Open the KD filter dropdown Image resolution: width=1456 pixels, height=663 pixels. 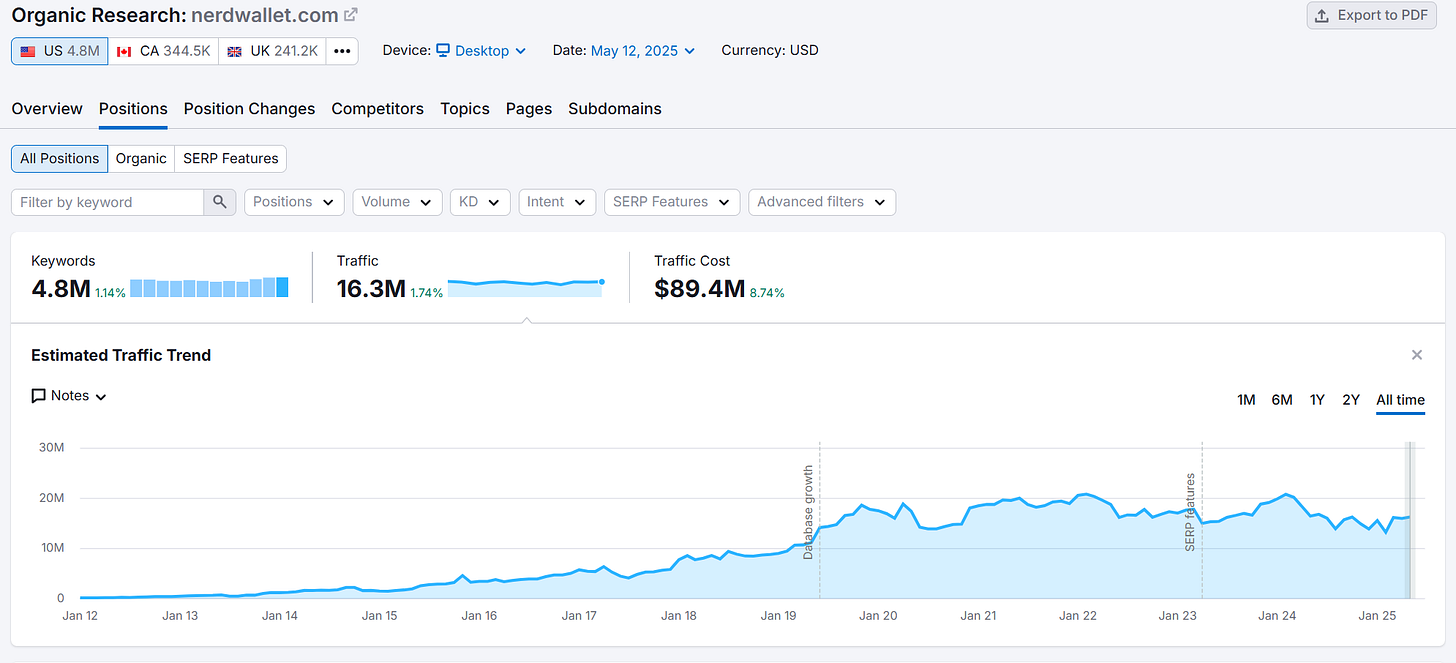pos(480,202)
